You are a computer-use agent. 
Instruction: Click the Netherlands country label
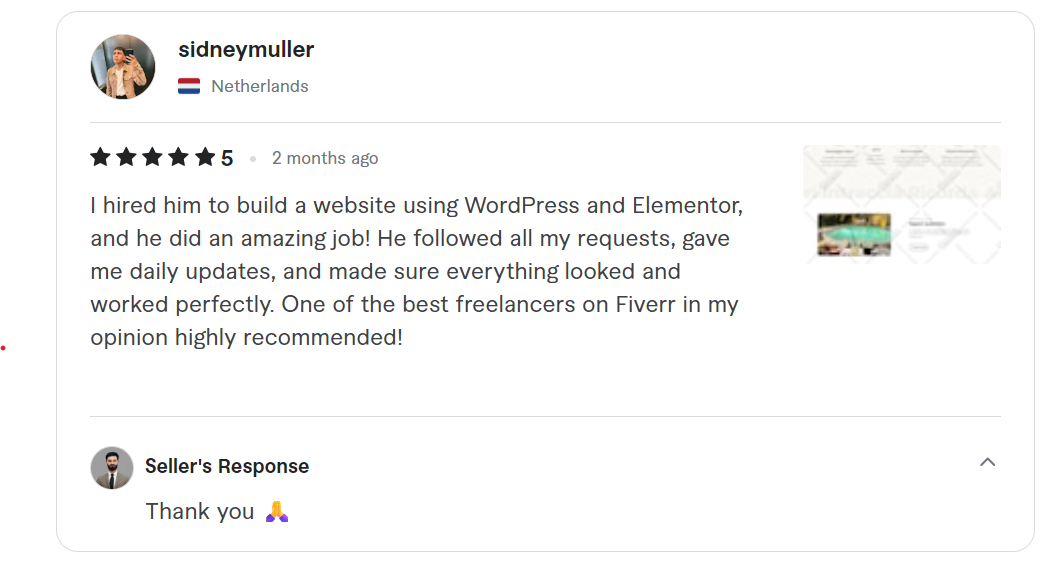pos(260,86)
